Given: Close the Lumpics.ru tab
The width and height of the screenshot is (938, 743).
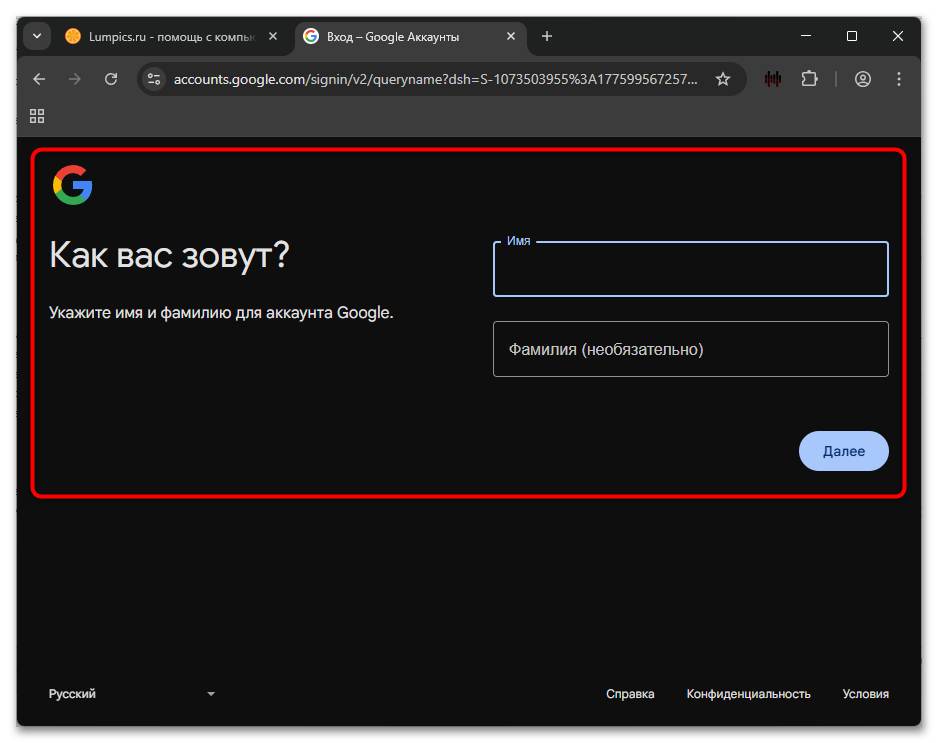Looking at the screenshot, I should pyautogui.click(x=273, y=36).
